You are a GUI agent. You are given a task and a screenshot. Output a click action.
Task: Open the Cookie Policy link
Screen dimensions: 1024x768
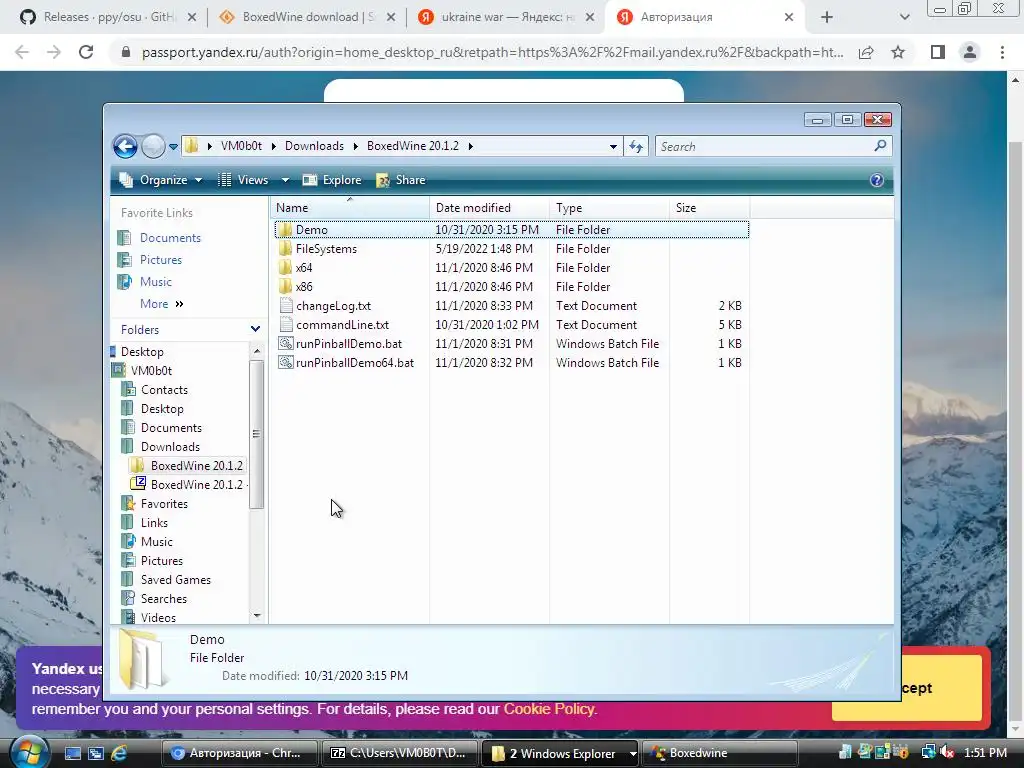point(549,709)
